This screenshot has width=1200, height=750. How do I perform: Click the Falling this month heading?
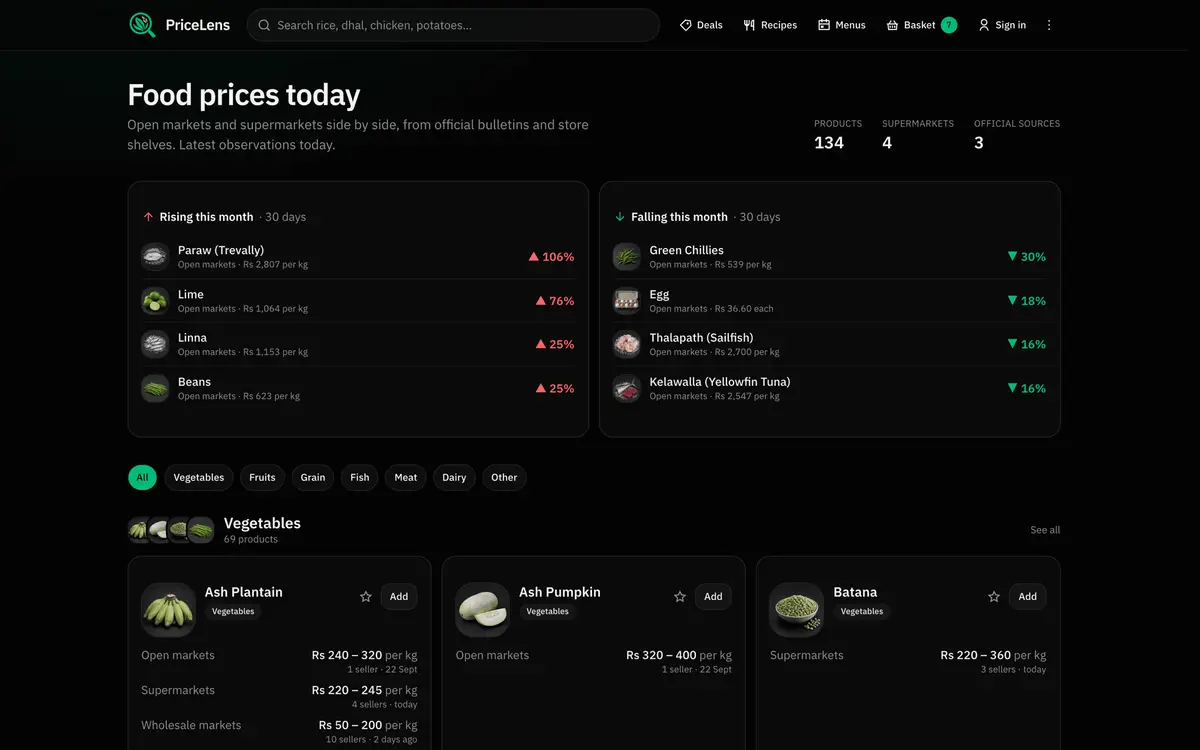click(679, 217)
